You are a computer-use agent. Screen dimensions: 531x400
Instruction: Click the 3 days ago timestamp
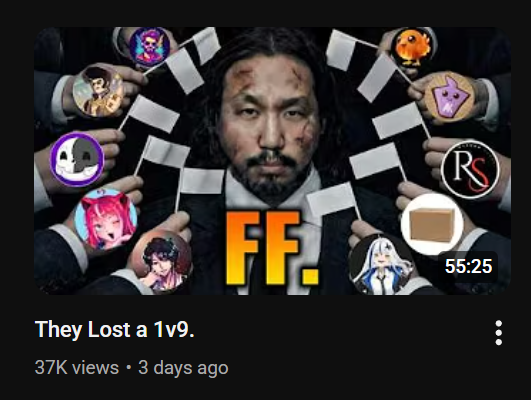[x=183, y=368]
